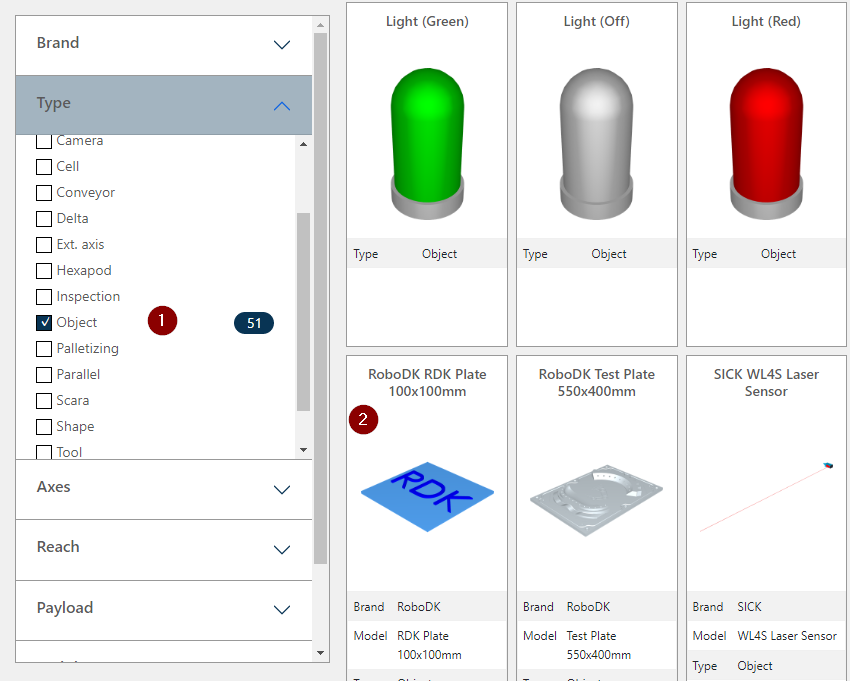Click the Type list scroll-down arrow
This screenshot has height=681, width=850.
pos(303,449)
